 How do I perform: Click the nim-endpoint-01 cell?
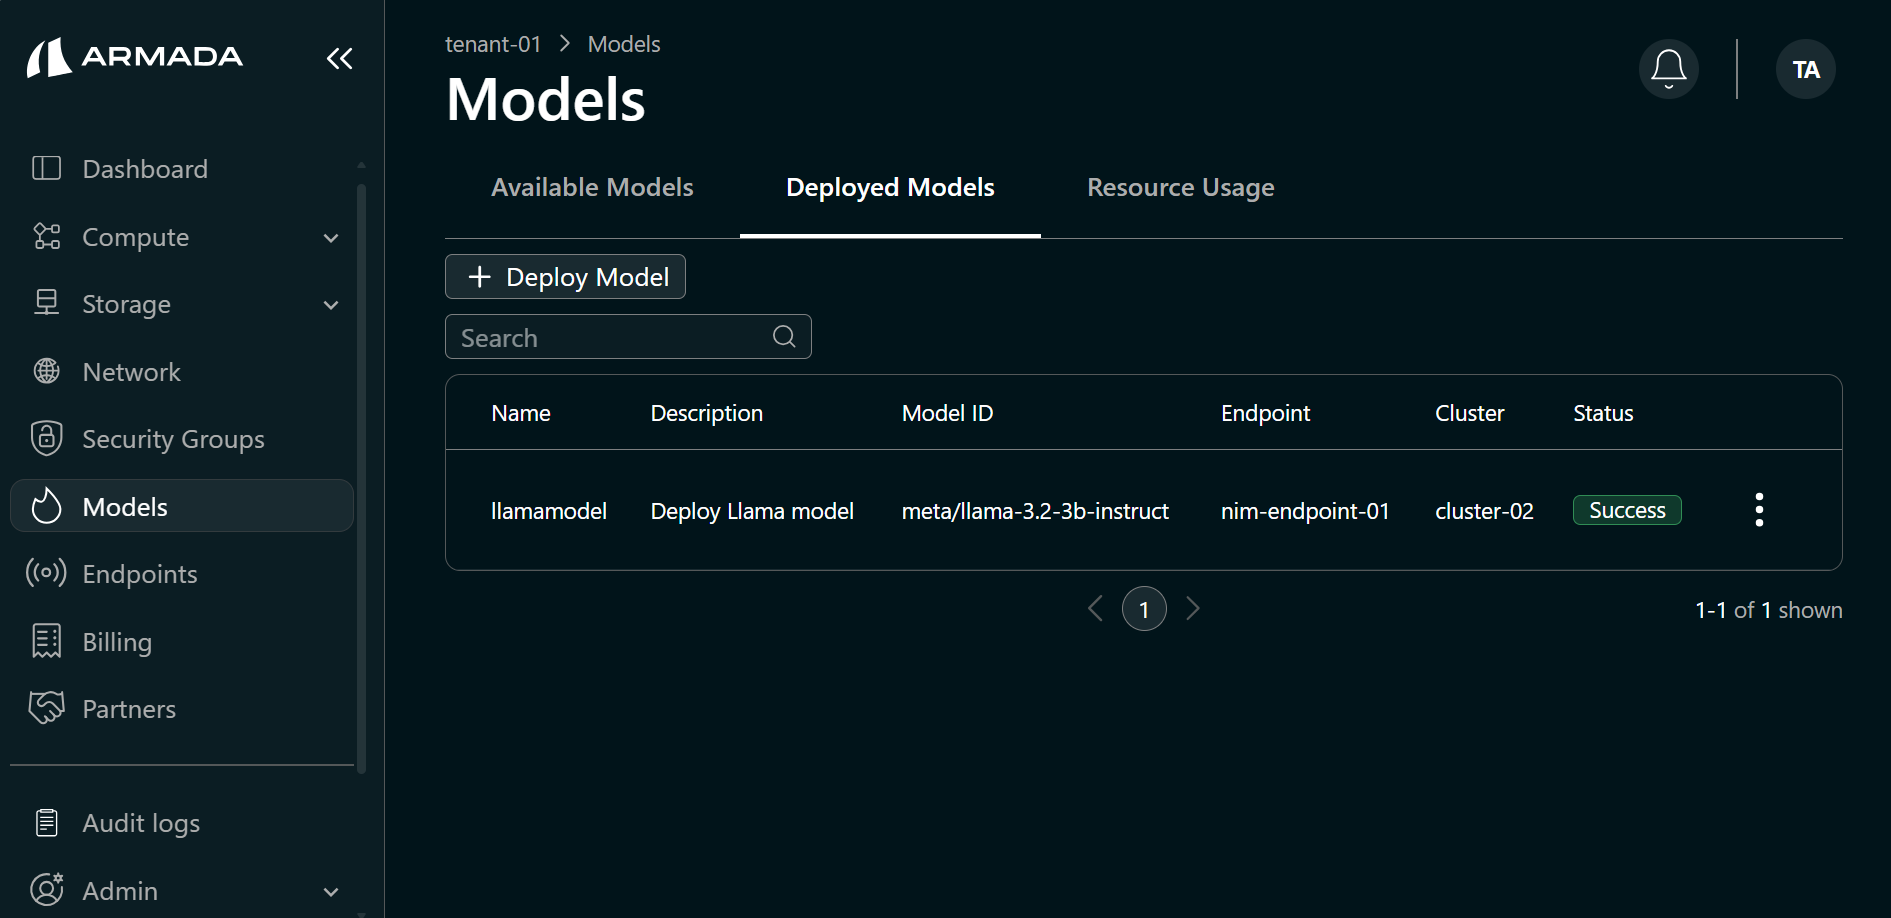1305,511
